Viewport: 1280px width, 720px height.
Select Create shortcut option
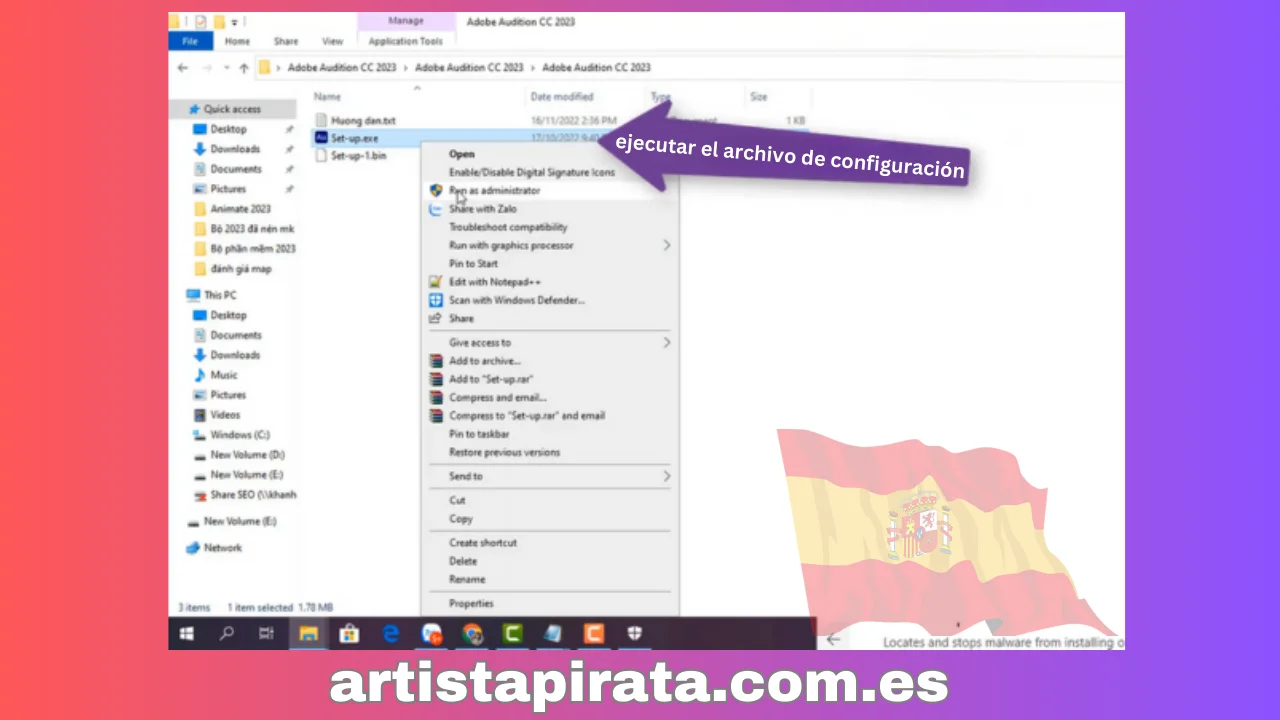point(483,542)
